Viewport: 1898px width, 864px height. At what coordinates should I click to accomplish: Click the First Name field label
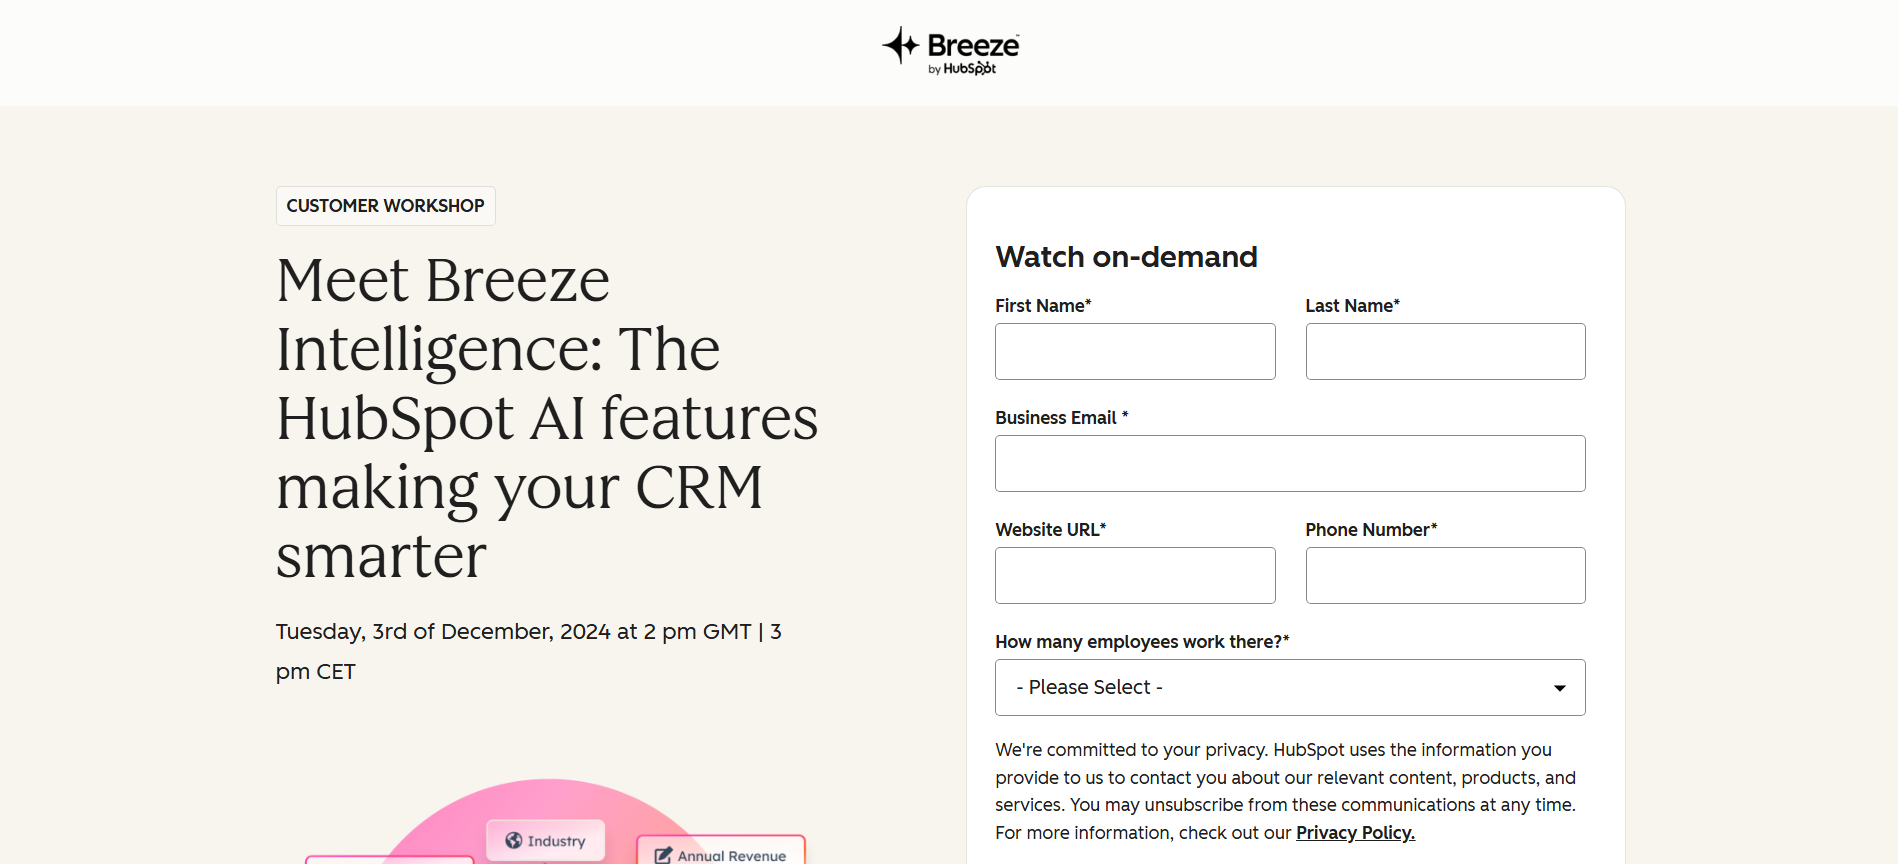1043,306
